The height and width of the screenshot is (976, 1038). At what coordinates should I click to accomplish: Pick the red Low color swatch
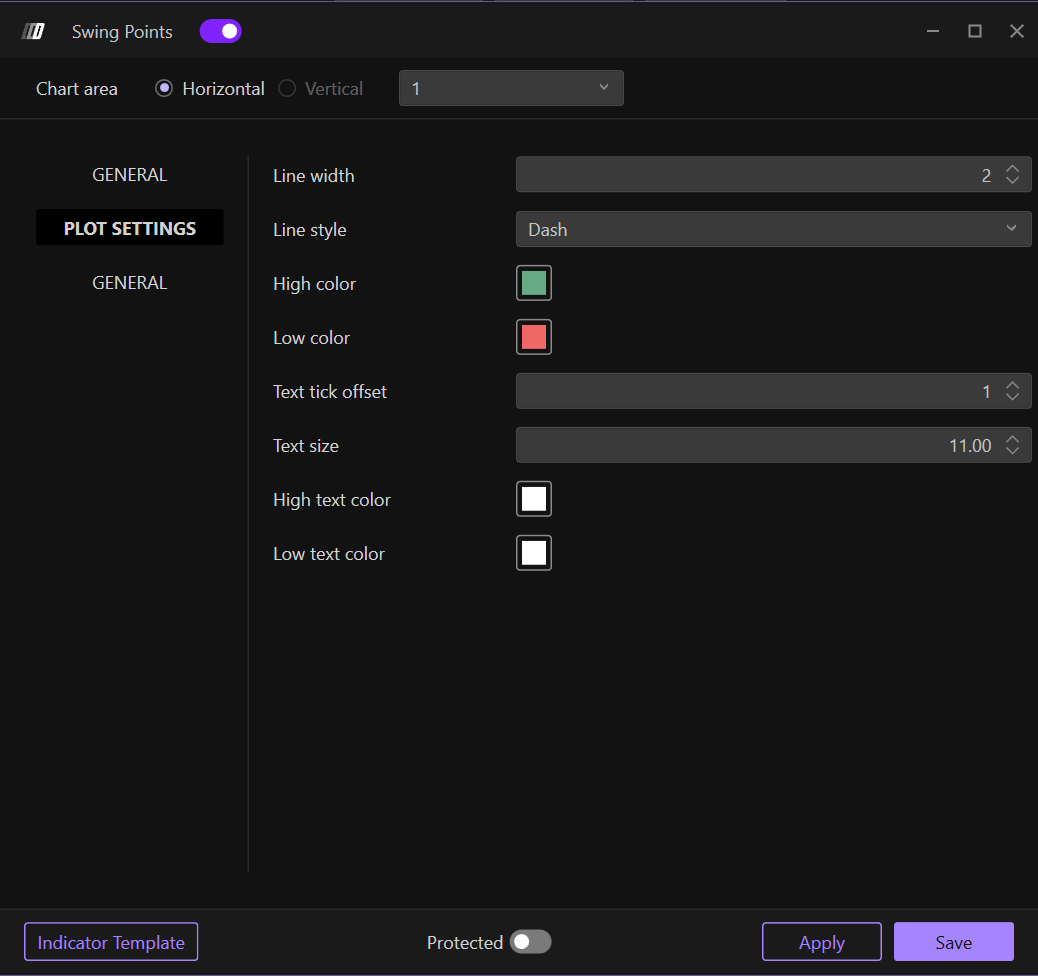(534, 338)
